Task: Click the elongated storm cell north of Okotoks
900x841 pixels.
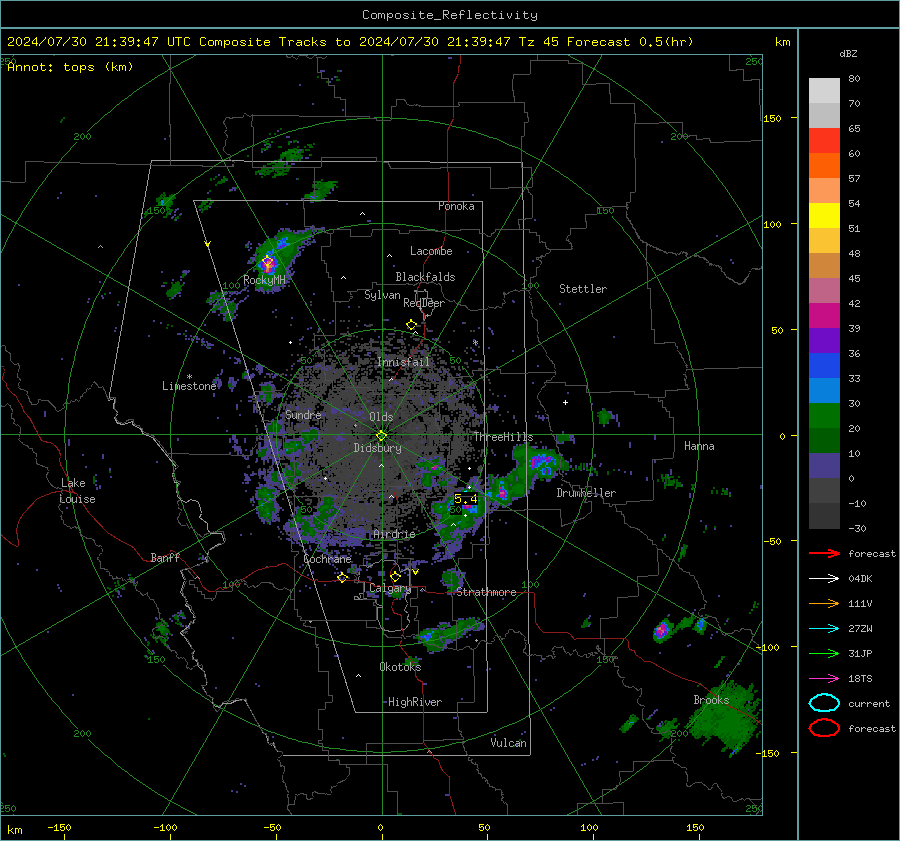Action: (x=449, y=633)
